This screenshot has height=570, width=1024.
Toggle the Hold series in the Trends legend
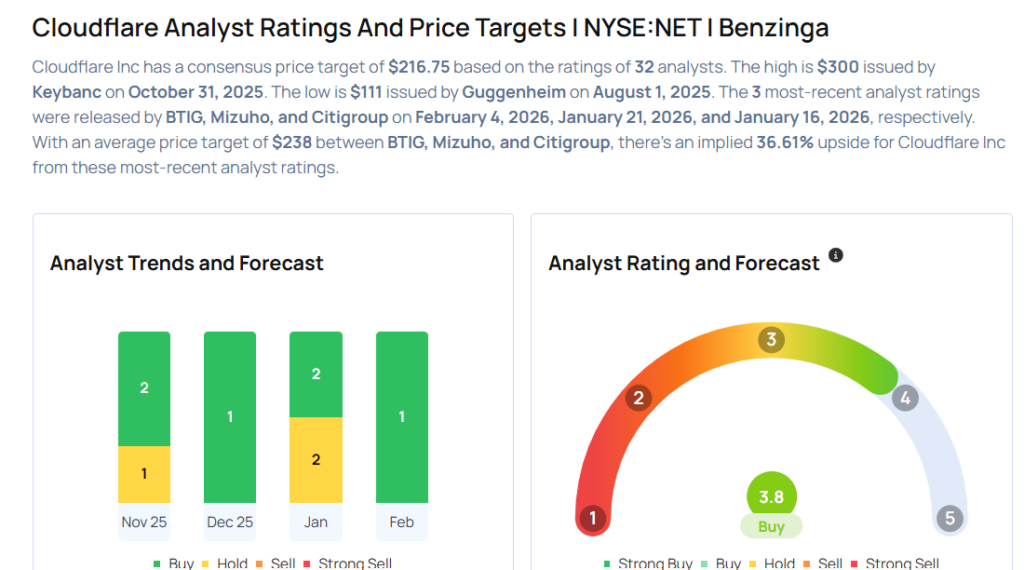(x=225, y=564)
